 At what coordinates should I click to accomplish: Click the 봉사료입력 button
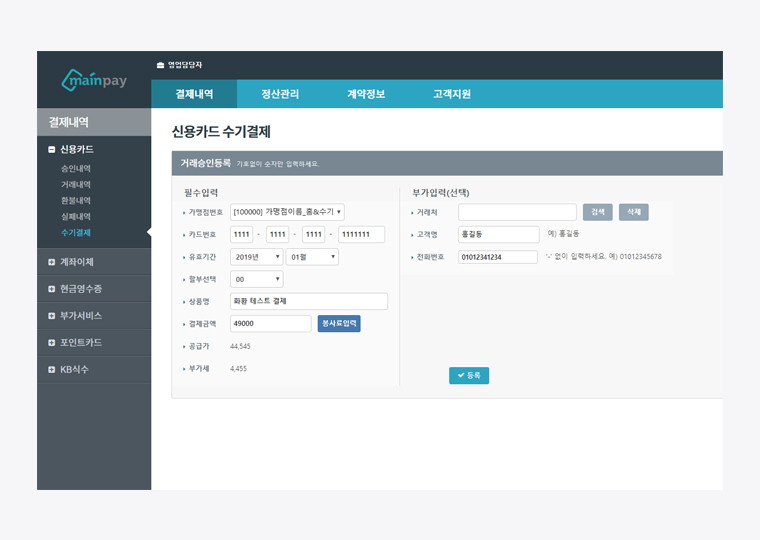point(339,324)
